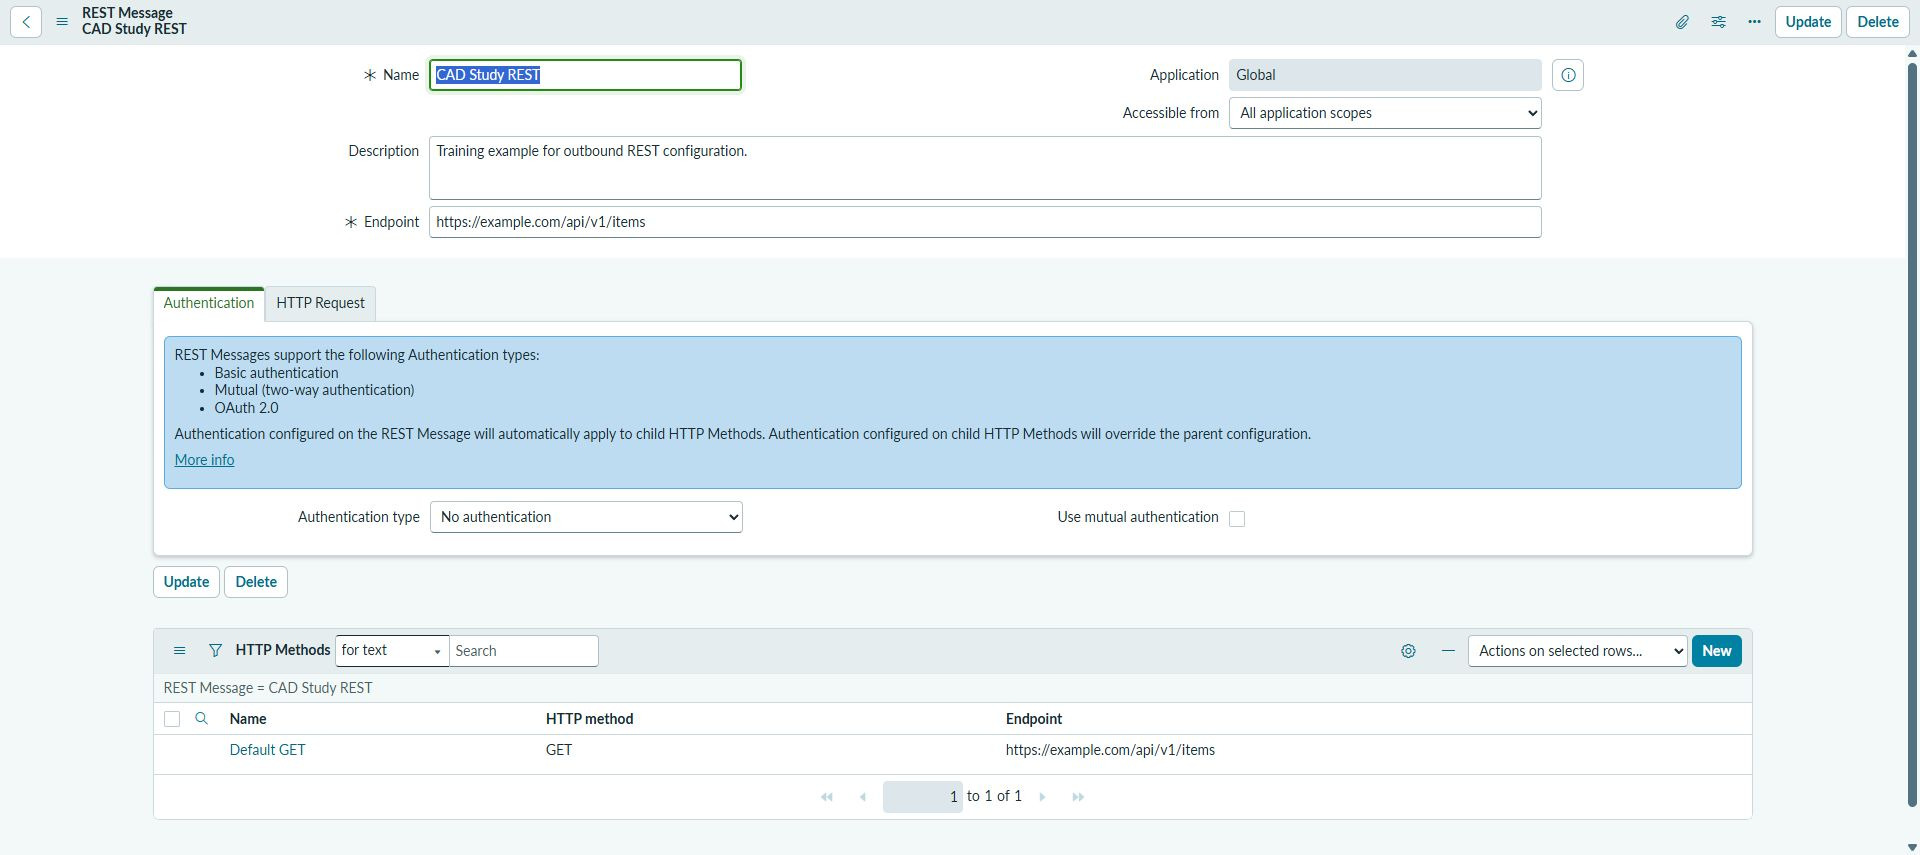The width and height of the screenshot is (1920, 855).
Task: Go back using the header back arrow
Action: pyautogui.click(x=26, y=22)
